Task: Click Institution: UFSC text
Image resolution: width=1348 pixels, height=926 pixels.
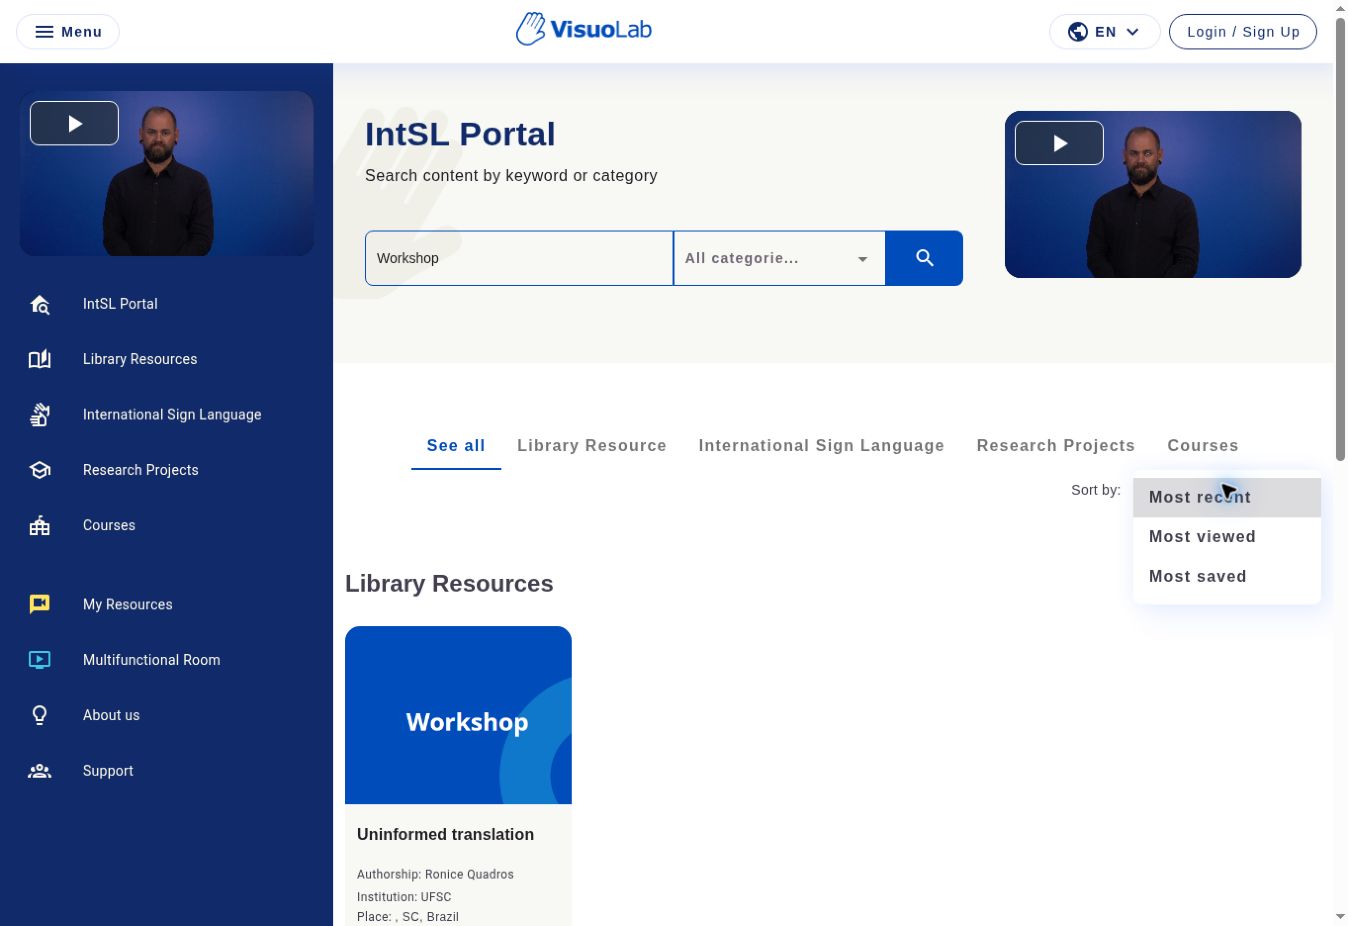Action: point(404,897)
